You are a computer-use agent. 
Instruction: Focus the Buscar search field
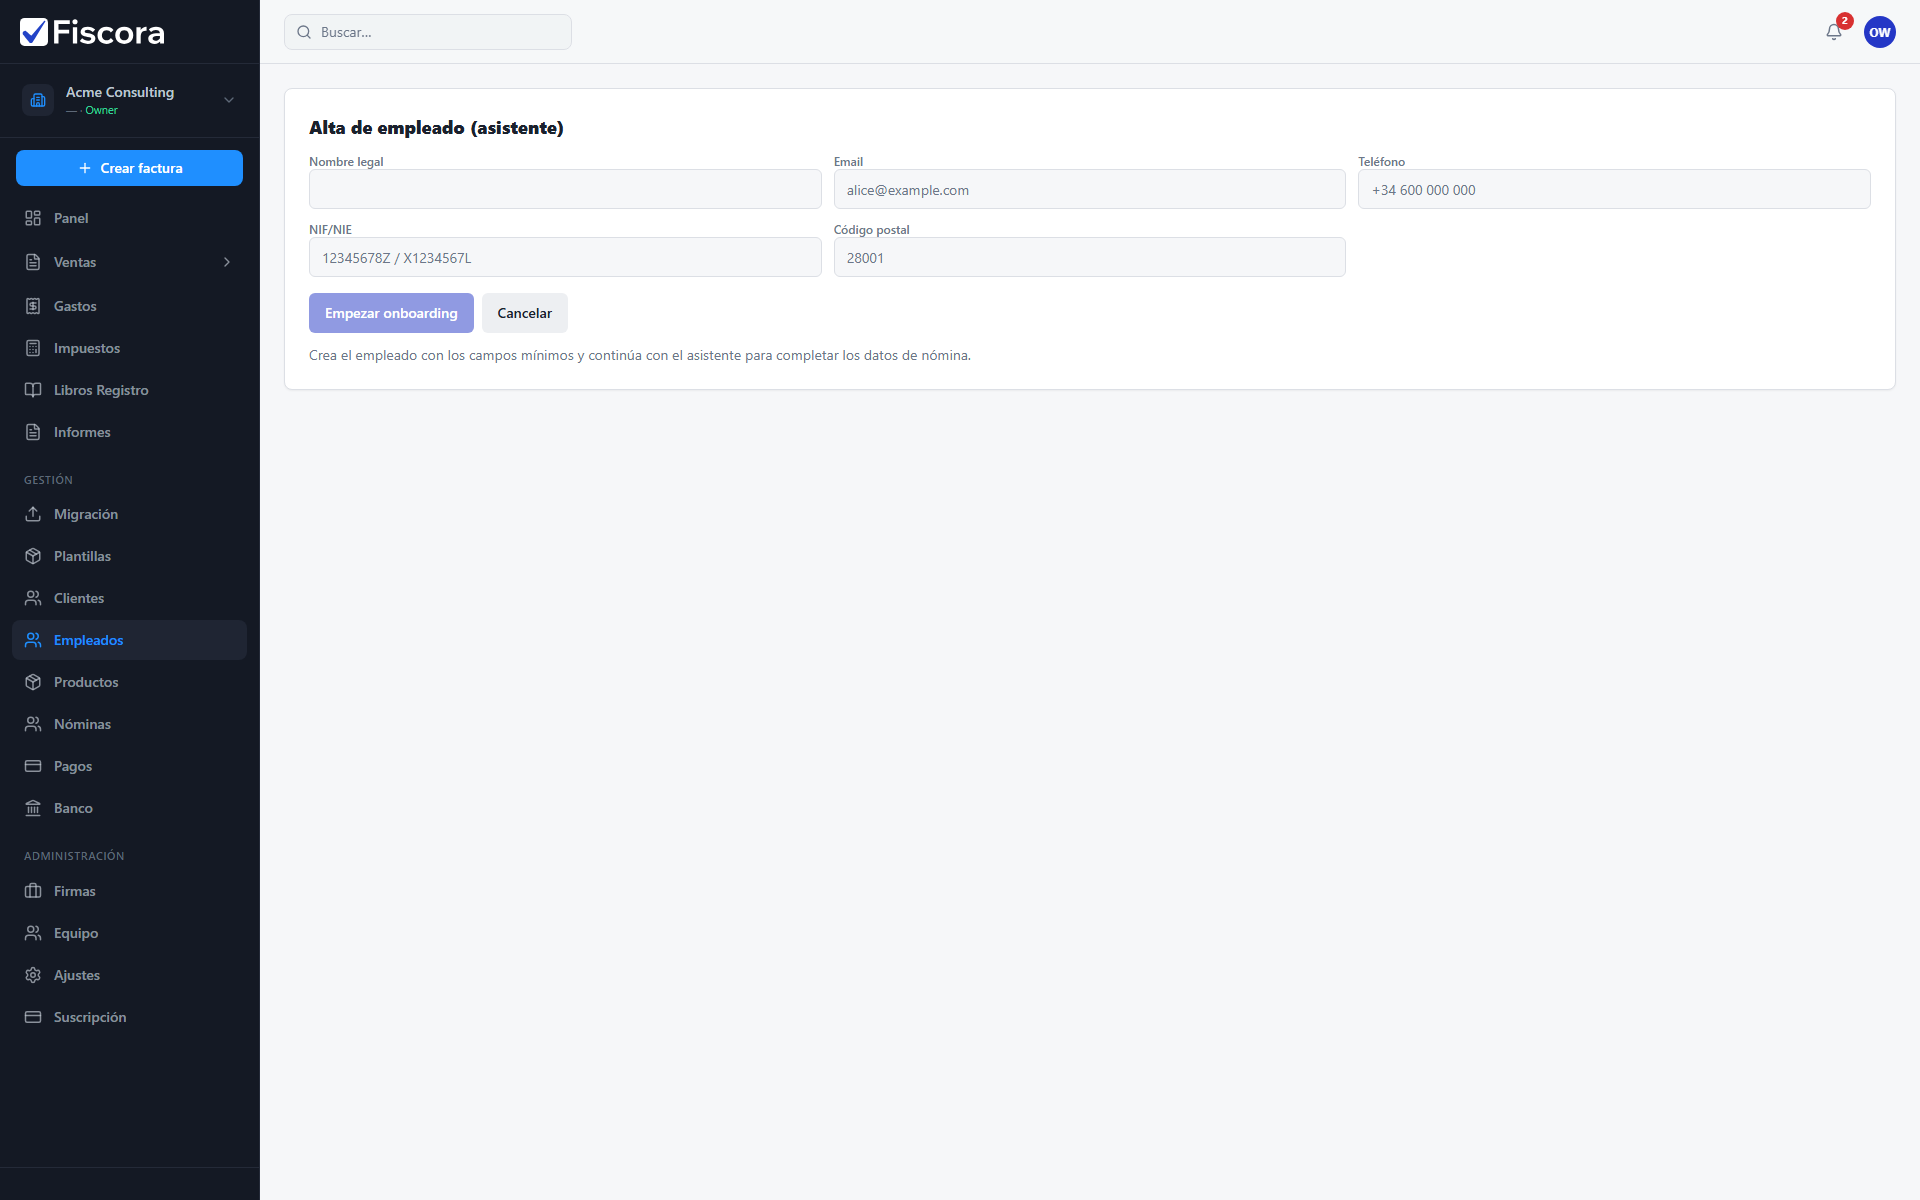pos(428,32)
